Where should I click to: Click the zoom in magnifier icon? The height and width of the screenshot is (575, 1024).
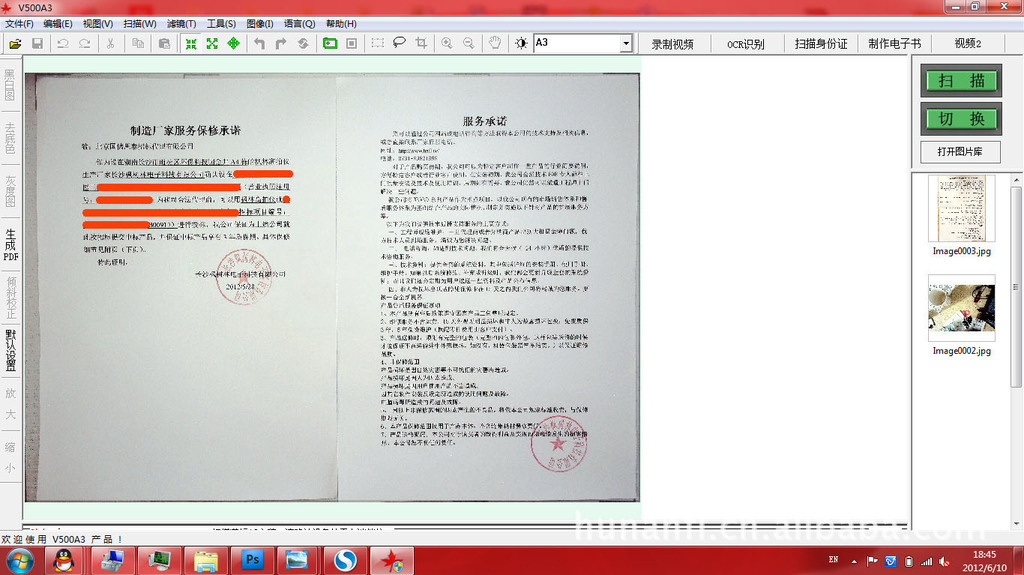click(x=446, y=44)
